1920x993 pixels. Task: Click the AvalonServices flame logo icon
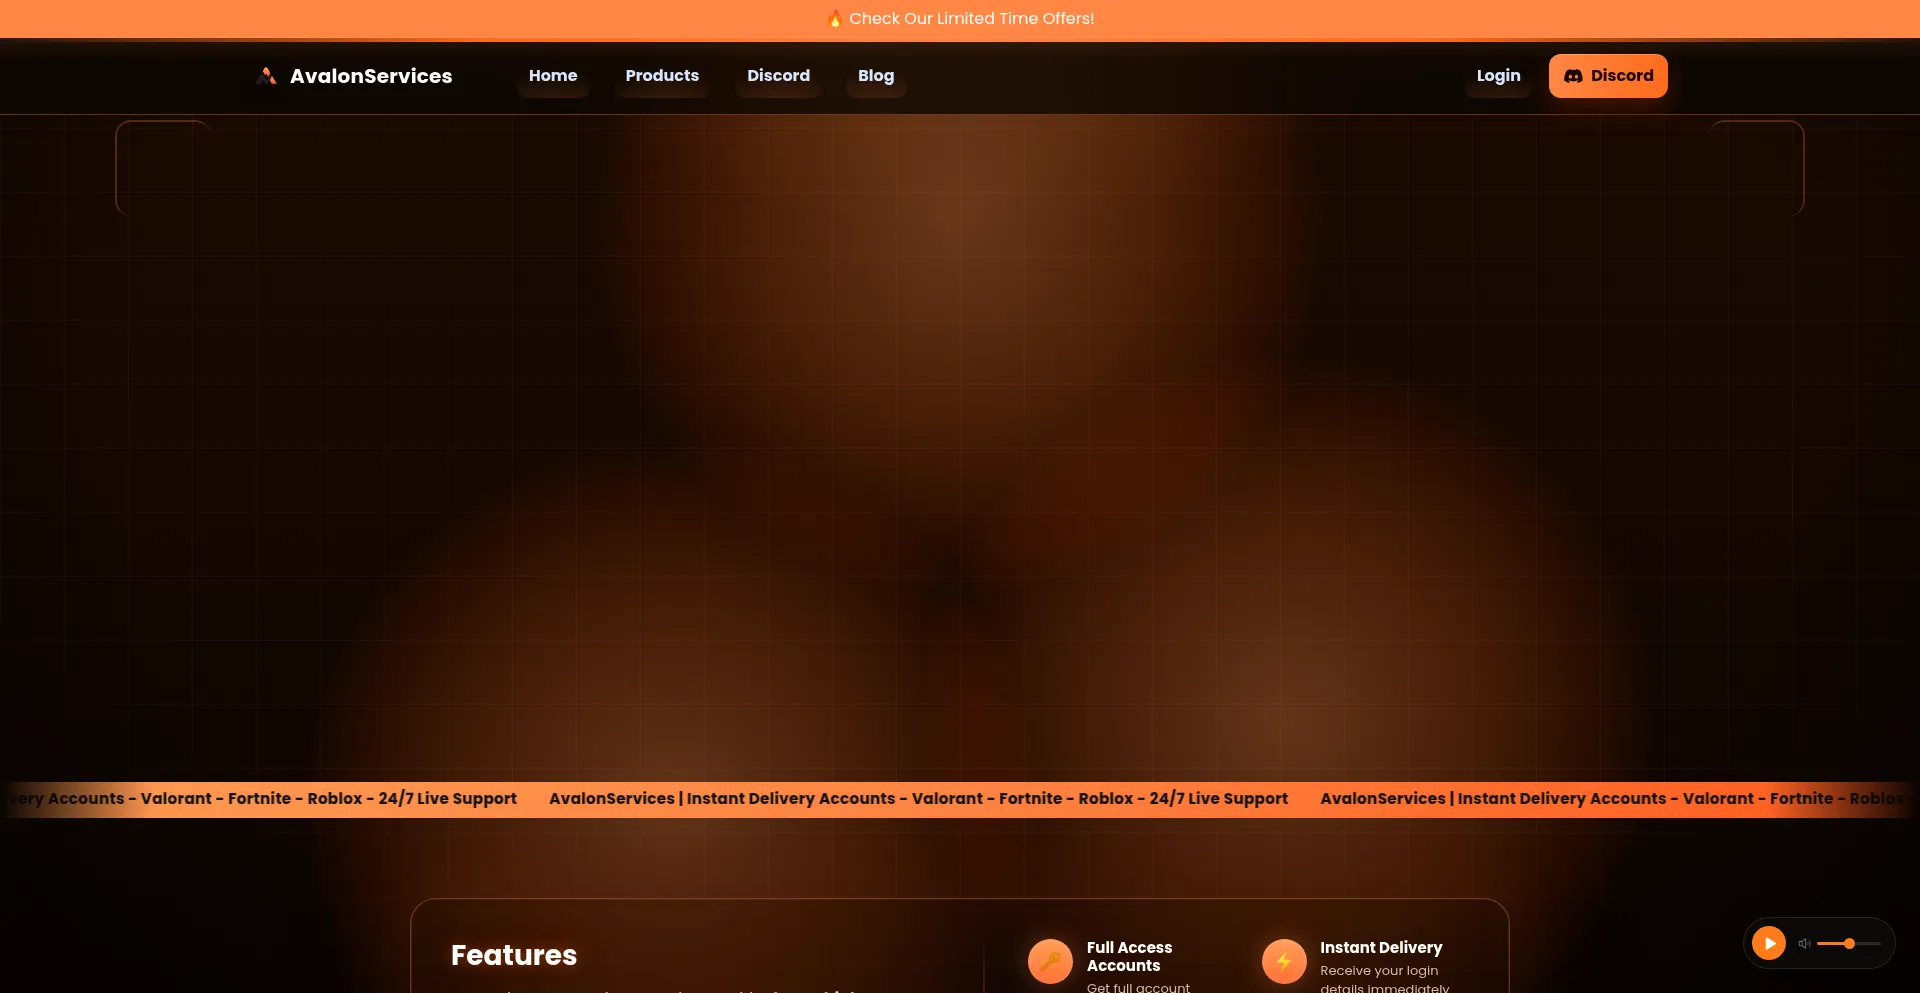(266, 76)
